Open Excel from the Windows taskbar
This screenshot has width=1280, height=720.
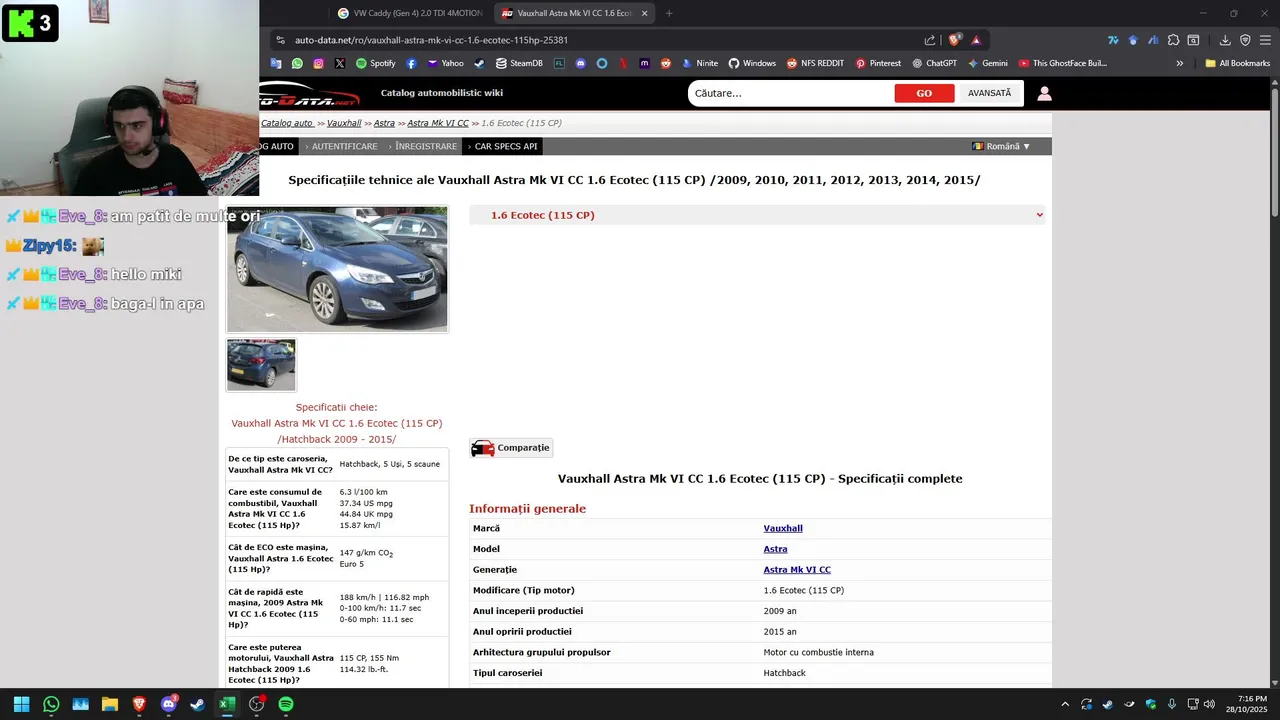(227, 704)
